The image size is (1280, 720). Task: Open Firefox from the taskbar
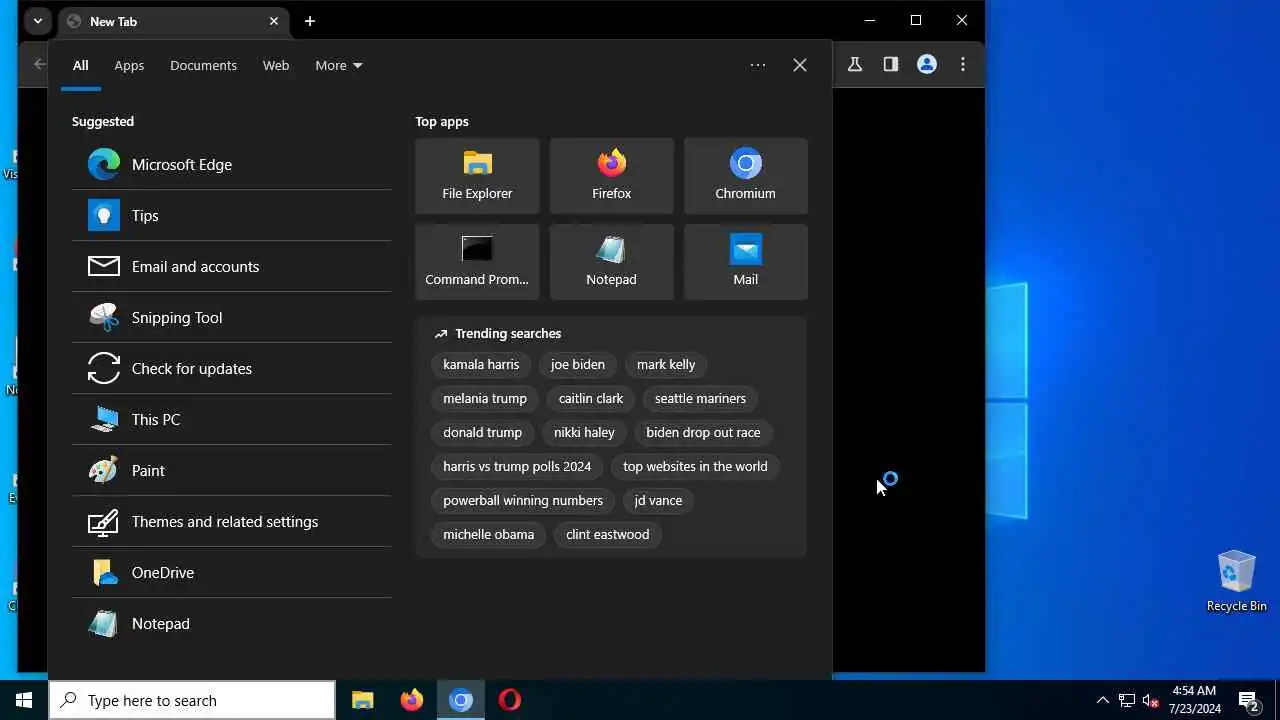pyautogui.click(x=412, y=700)
